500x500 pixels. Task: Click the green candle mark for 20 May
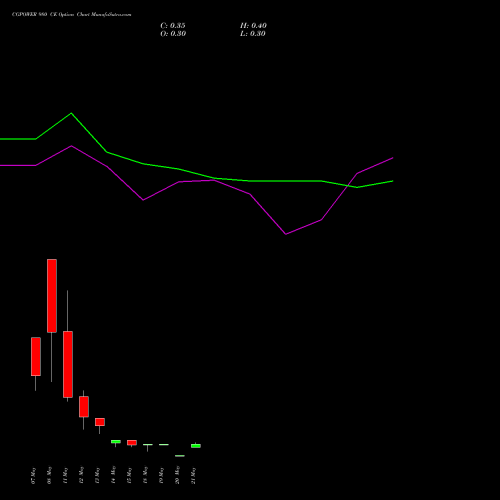(x=180, y=456)
